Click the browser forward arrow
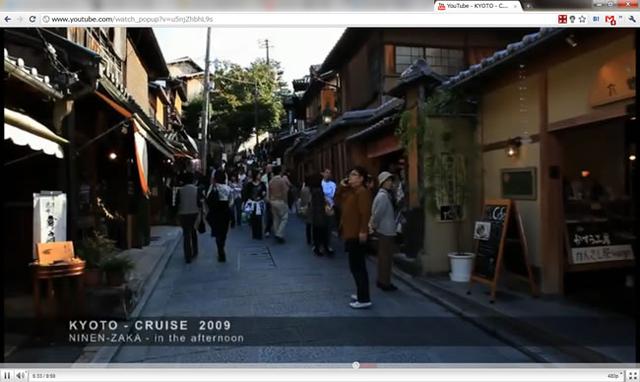This screenshot has width=640, height=382. 20,19
